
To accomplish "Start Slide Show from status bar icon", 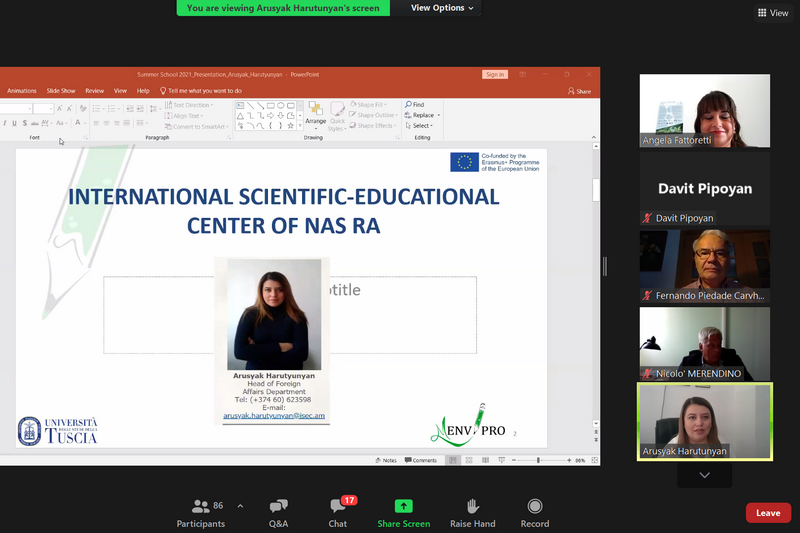I will click(502, 460).
